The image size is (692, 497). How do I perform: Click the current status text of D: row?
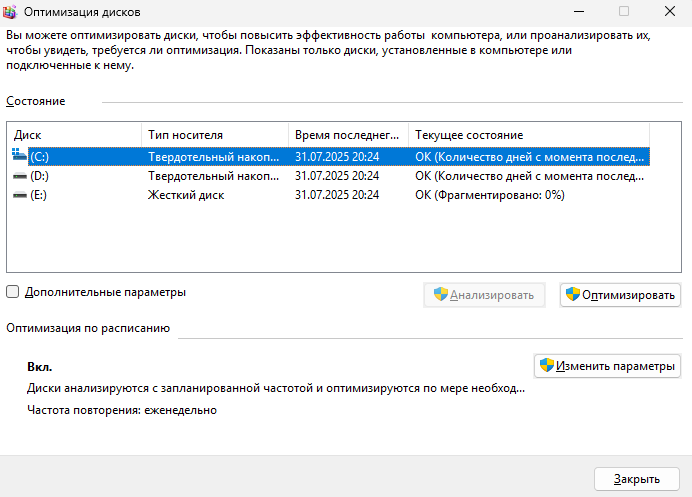pyautogui.click(x=530, y=176)
